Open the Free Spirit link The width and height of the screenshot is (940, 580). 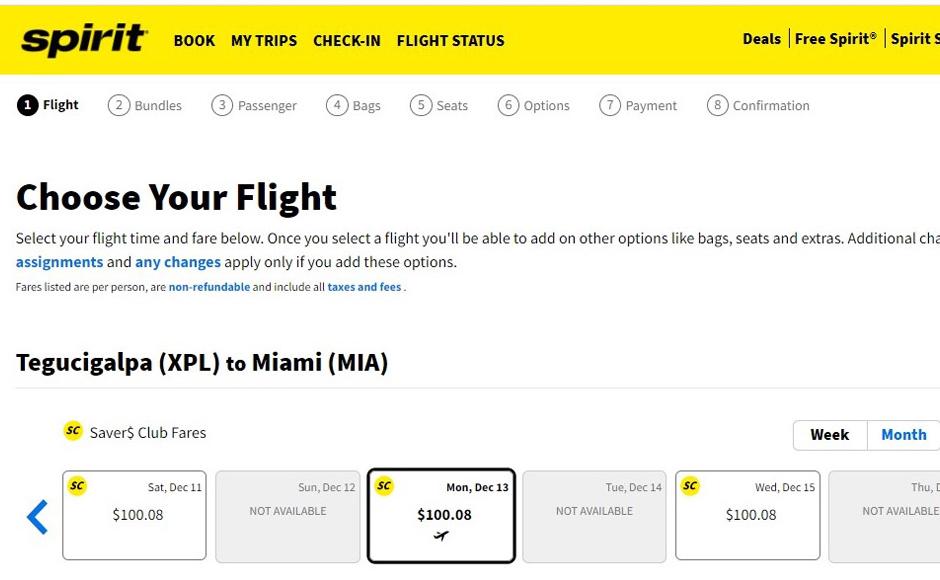point(835,39)
